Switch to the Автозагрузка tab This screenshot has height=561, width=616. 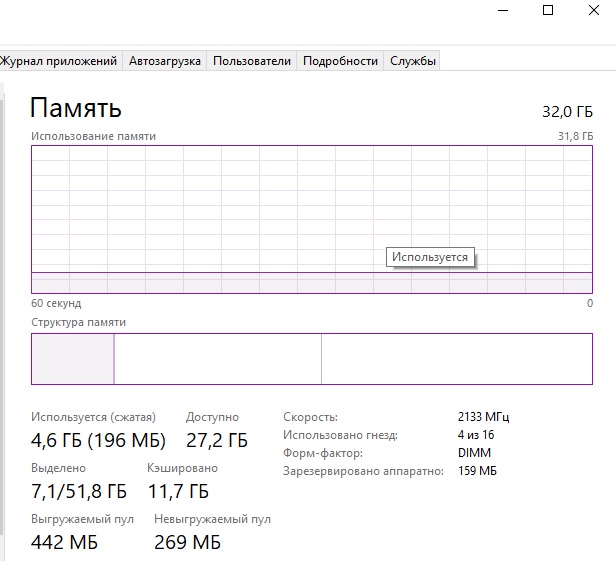pos(165,61)
